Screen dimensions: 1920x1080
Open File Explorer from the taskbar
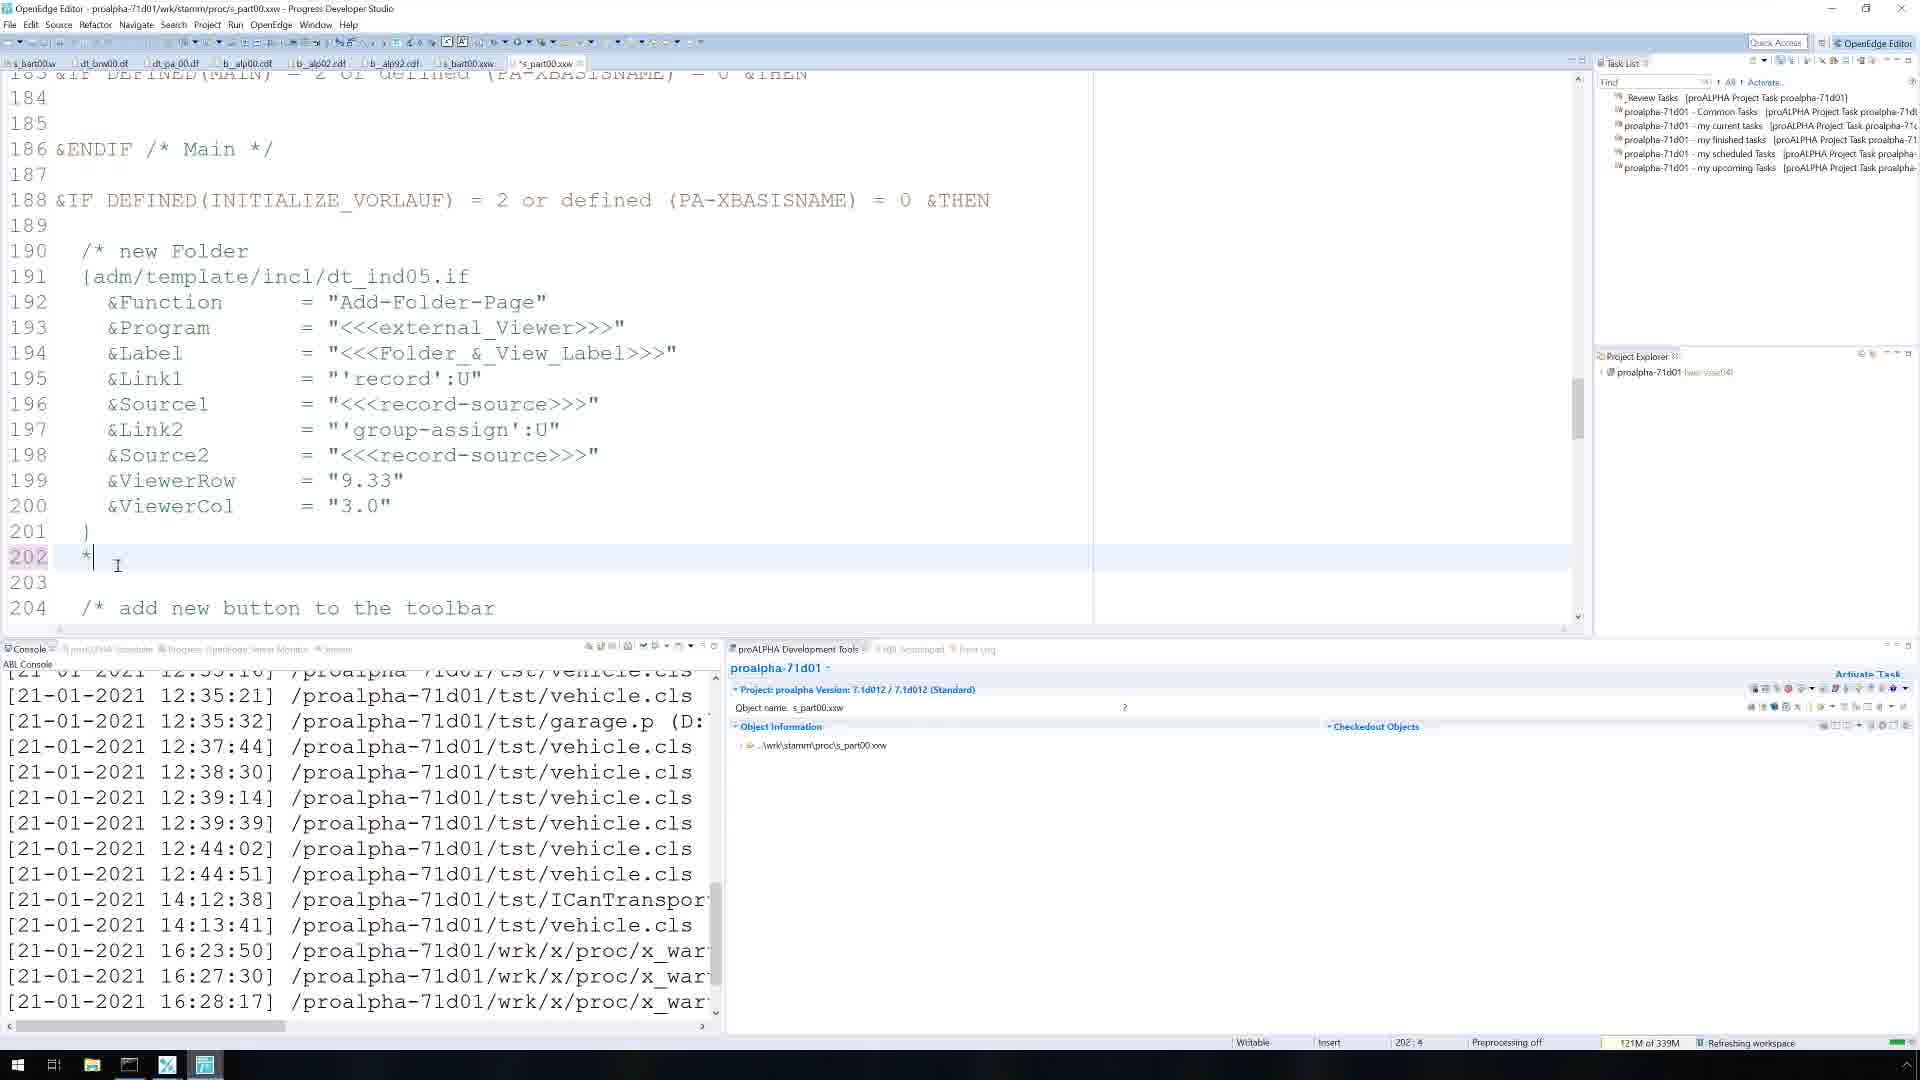92,1065
